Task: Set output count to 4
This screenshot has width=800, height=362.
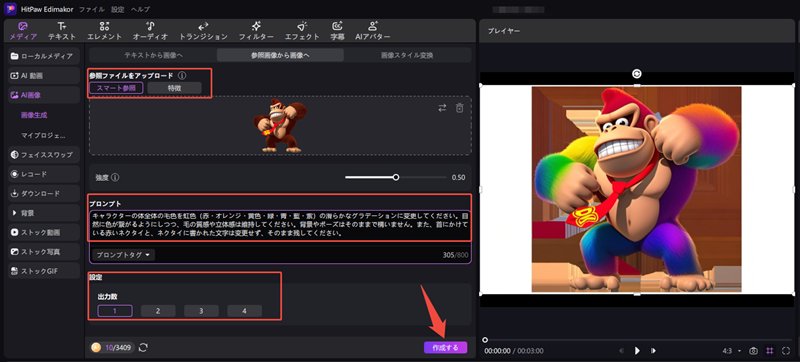Action: click(x=244, y=311)
